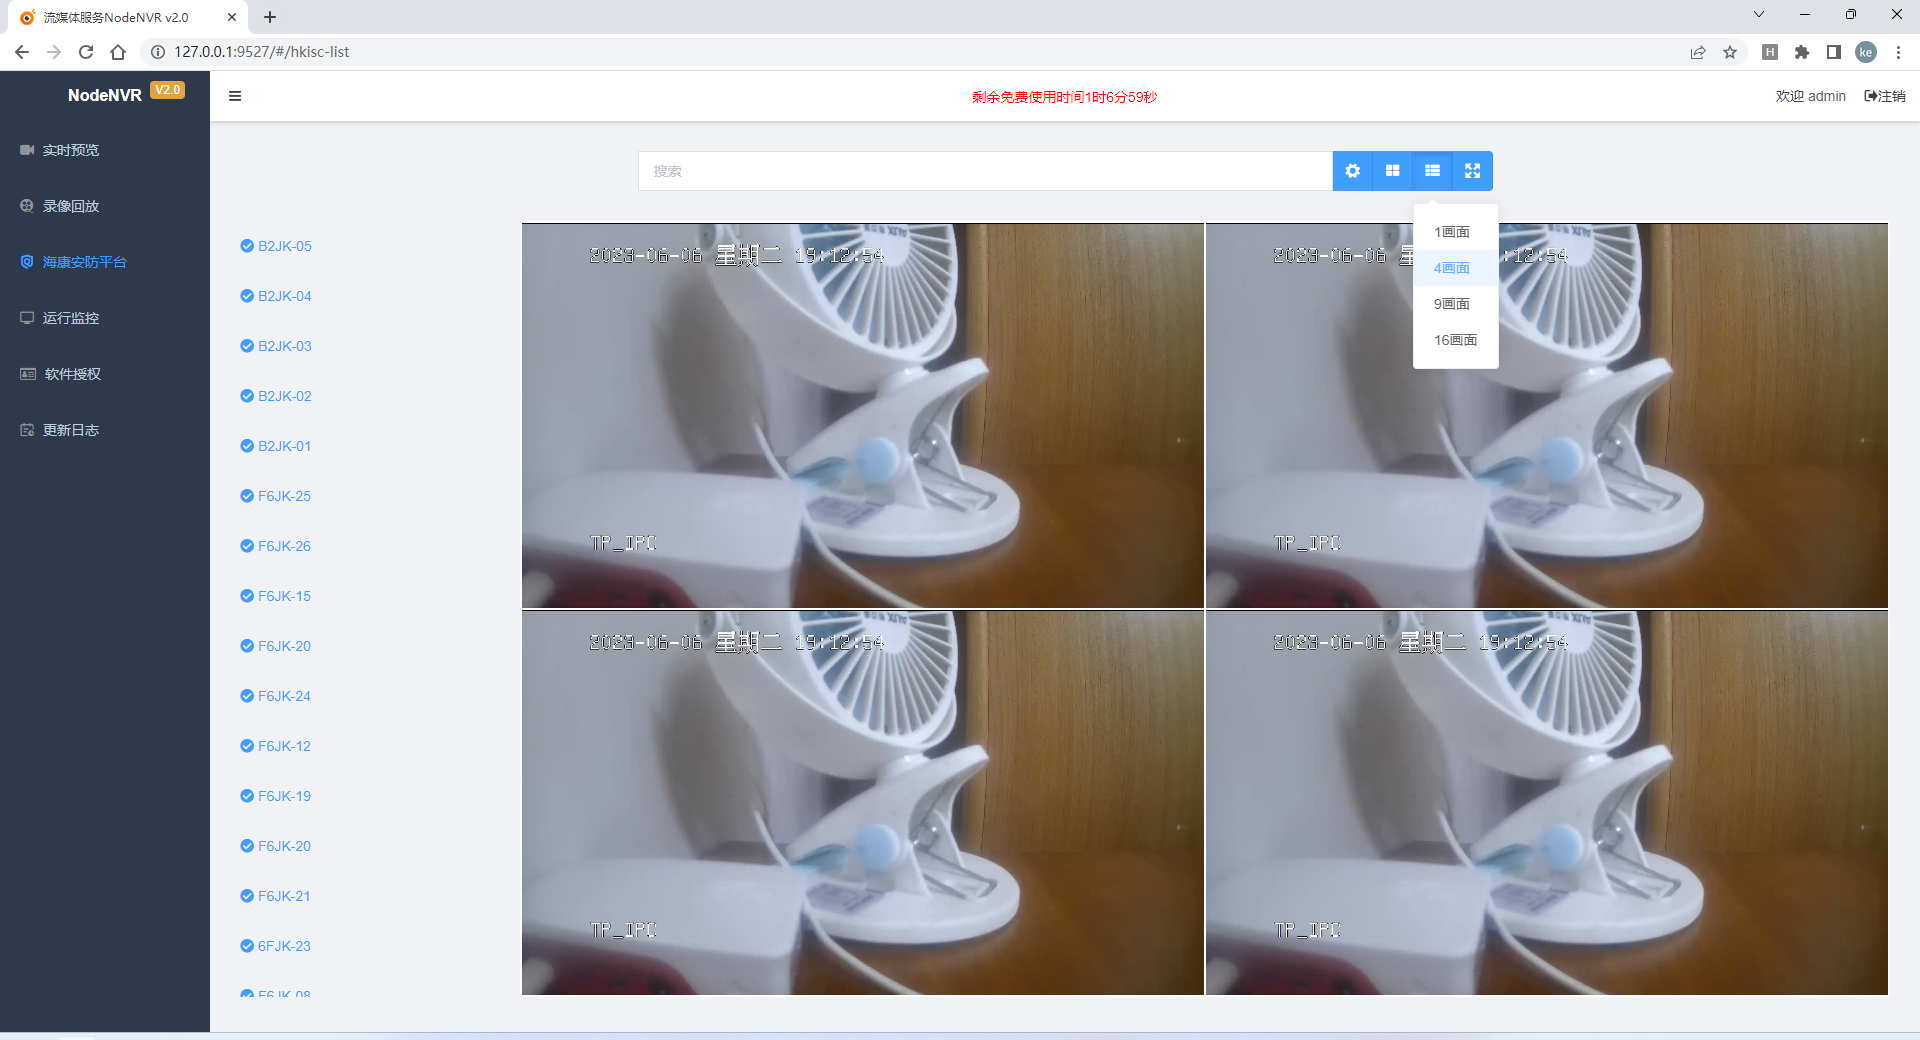
Task: View site info icon before URL
Action: pos(158,52)
